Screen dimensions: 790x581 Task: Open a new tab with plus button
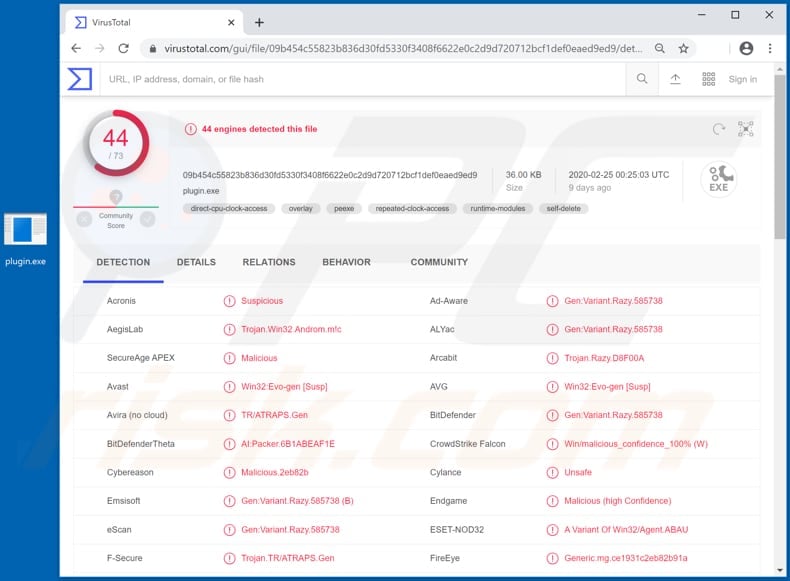click(259, 23)
